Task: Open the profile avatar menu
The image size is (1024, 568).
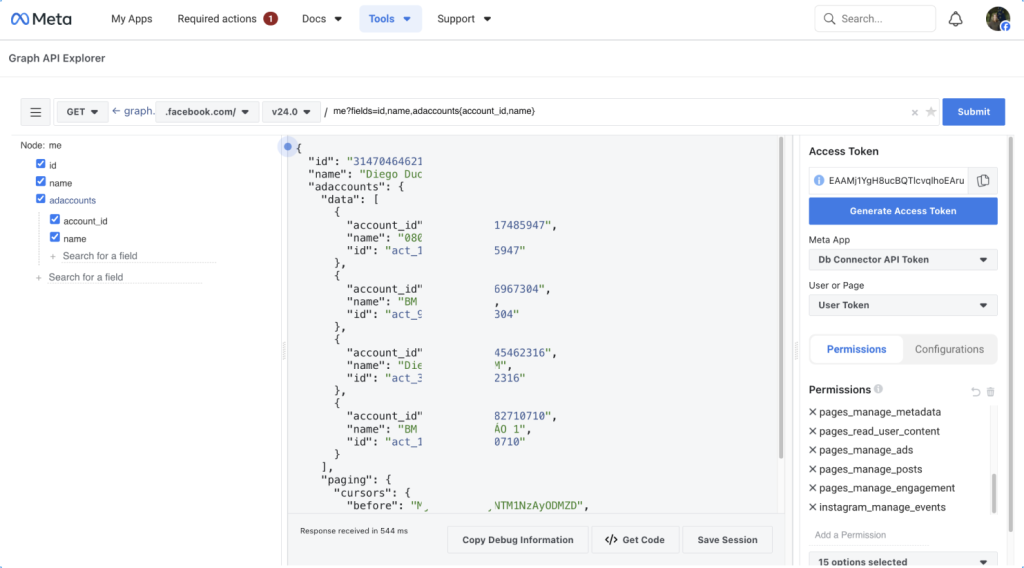Action: coord(997,19)
